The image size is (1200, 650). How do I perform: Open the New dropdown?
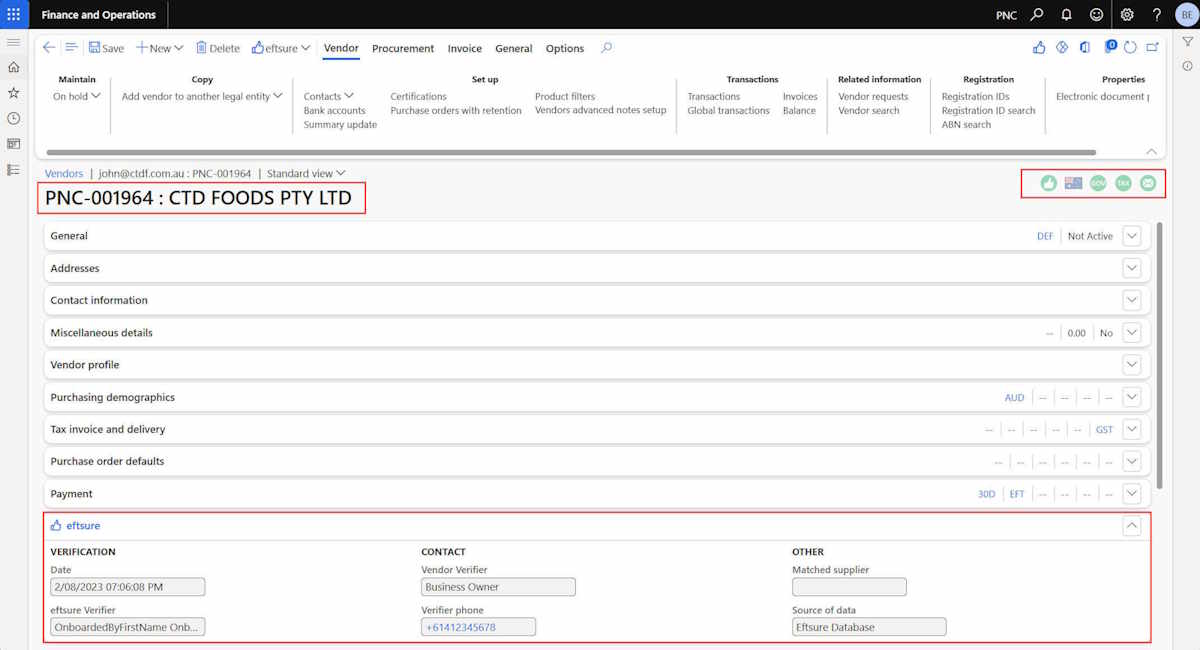160,48
